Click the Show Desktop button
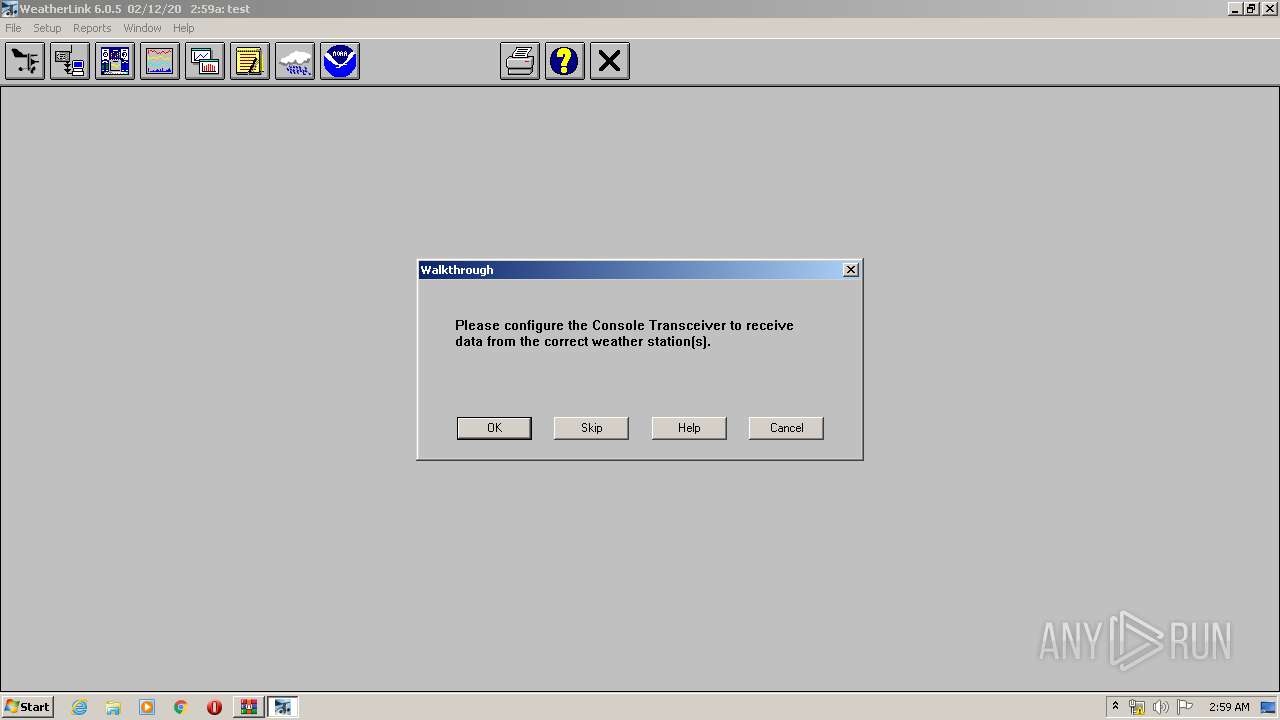 point(1268,707)
